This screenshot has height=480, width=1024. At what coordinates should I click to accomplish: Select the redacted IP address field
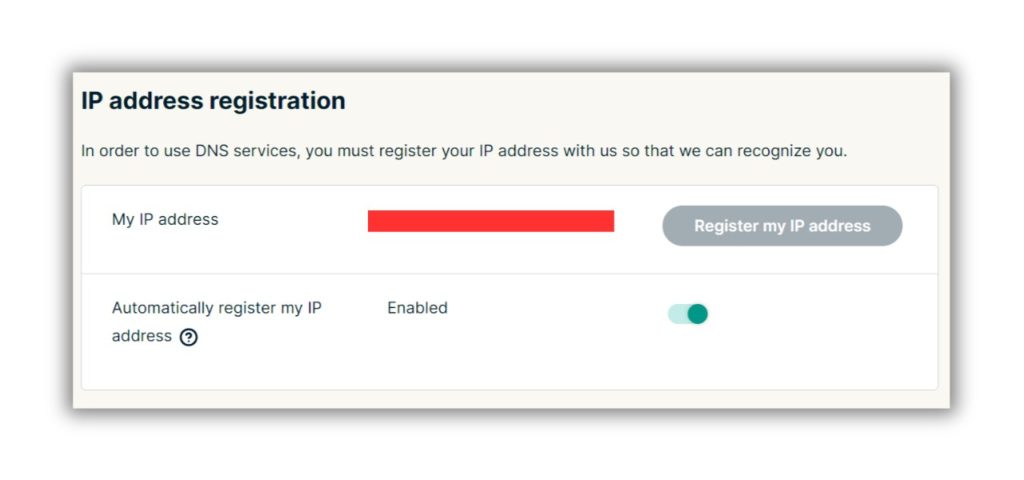tap(490, 221)
